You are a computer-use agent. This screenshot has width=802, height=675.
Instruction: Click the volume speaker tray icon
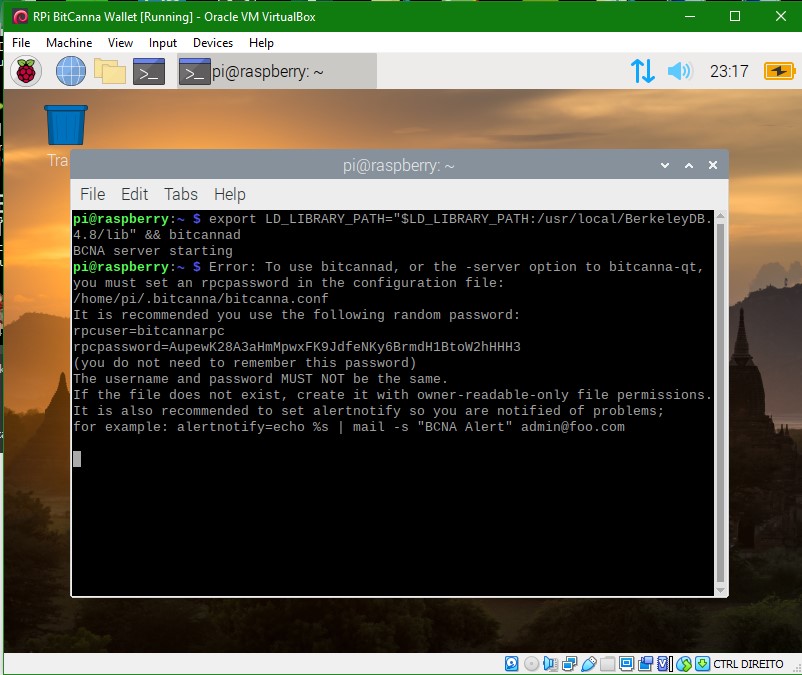(680, 71)
